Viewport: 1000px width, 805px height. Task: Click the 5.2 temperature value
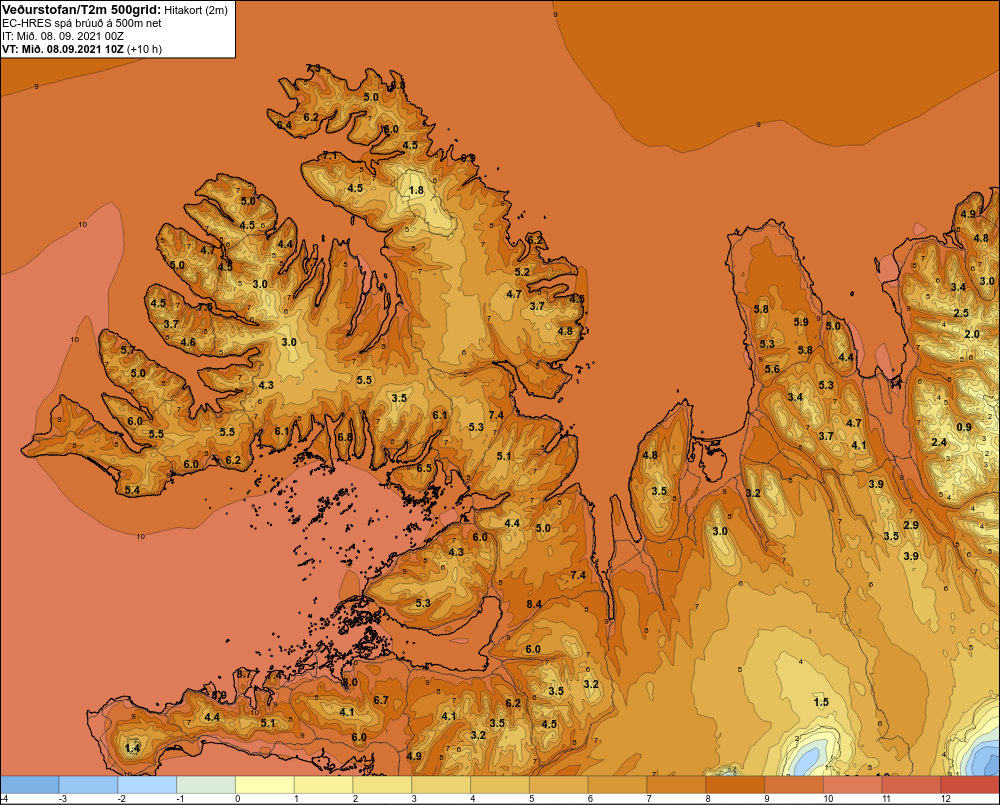[x=522, y=272]
